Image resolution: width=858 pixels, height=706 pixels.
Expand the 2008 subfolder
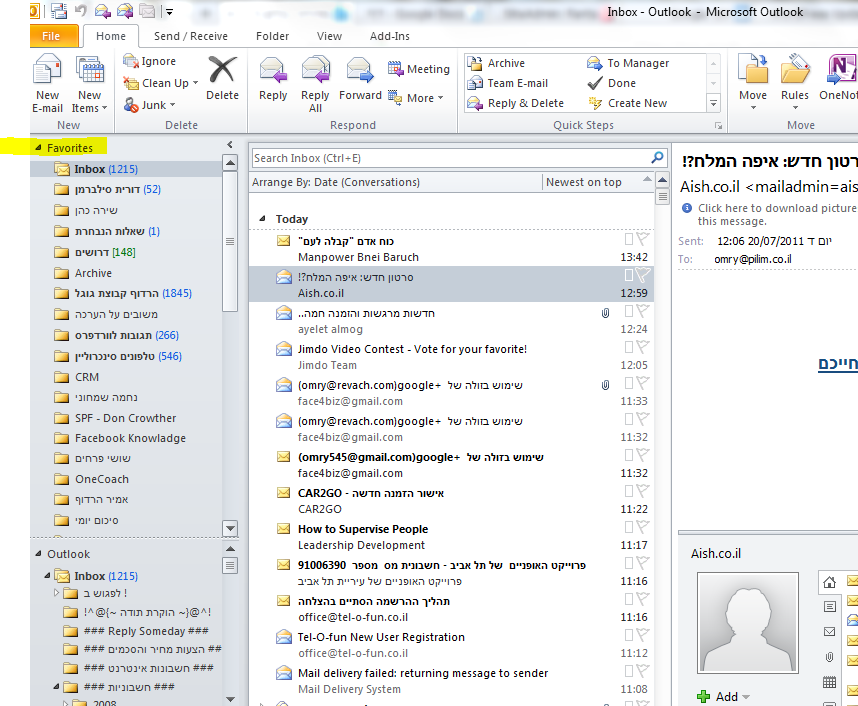[65, 703]
